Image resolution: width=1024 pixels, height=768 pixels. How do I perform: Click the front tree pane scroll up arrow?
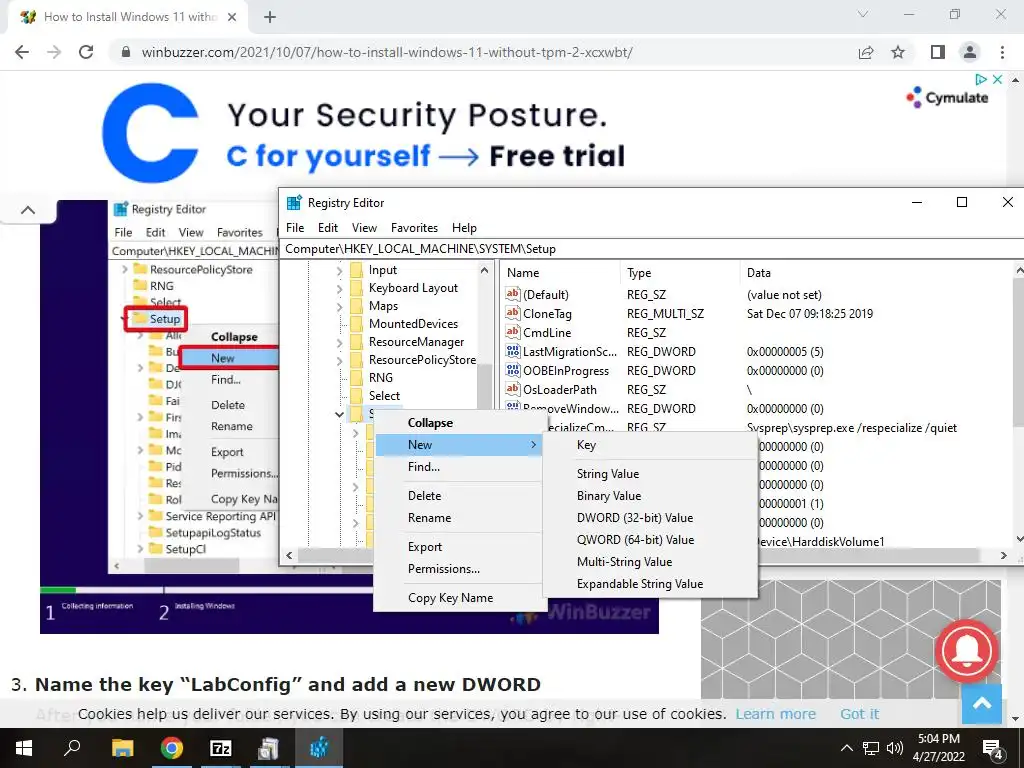click(485, 270)
